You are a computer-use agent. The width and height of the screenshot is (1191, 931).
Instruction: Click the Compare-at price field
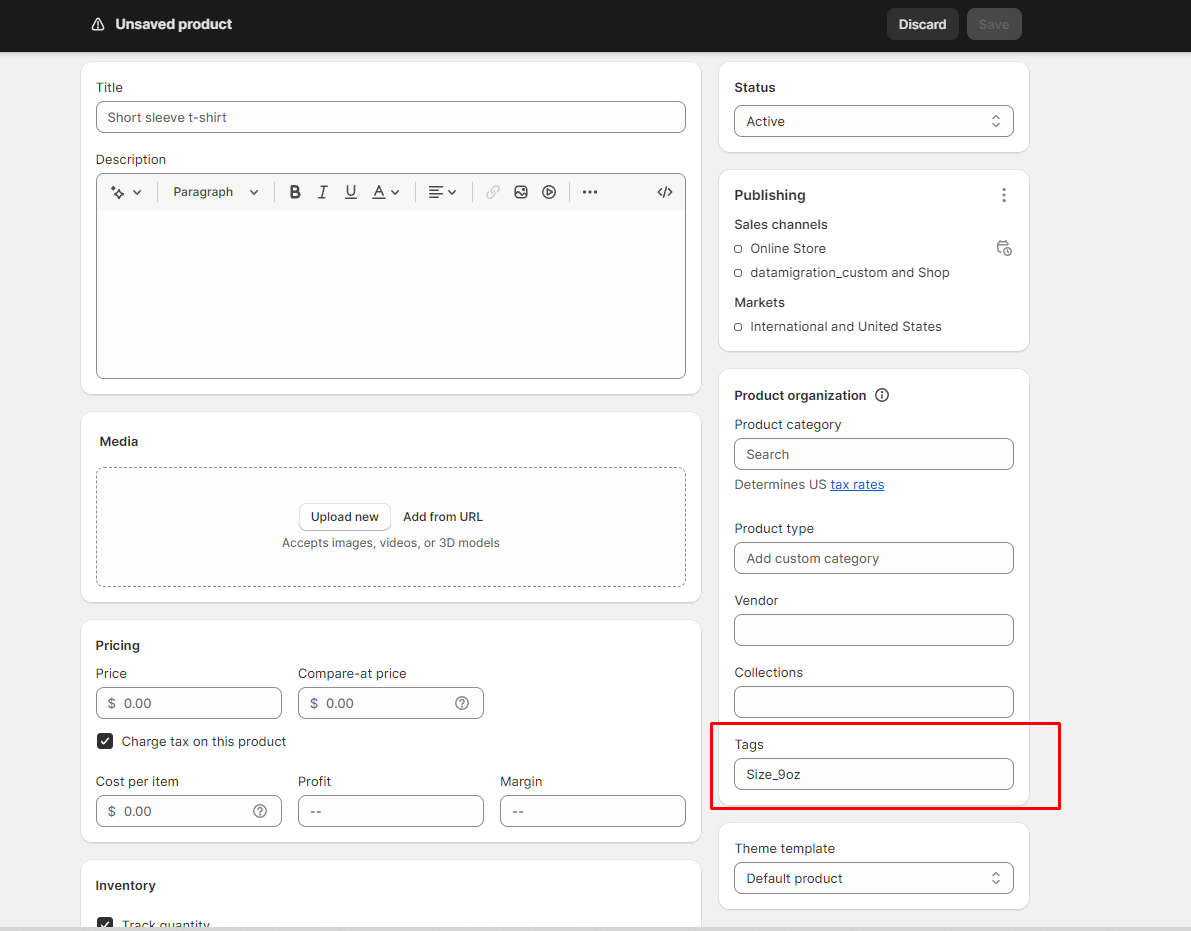(x=390, y=703)
